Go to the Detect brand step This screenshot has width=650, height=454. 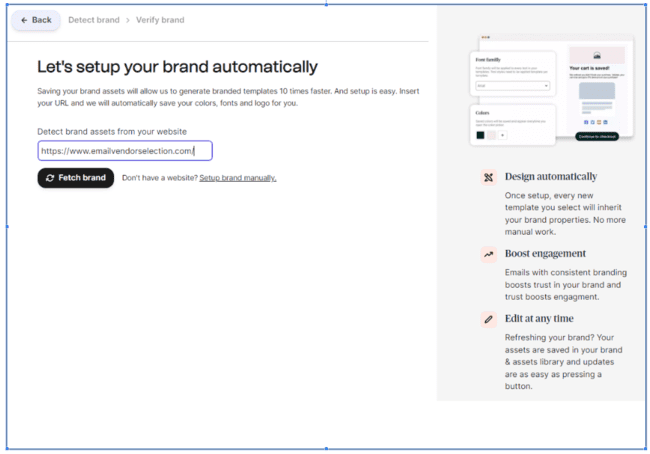point(92,20)
